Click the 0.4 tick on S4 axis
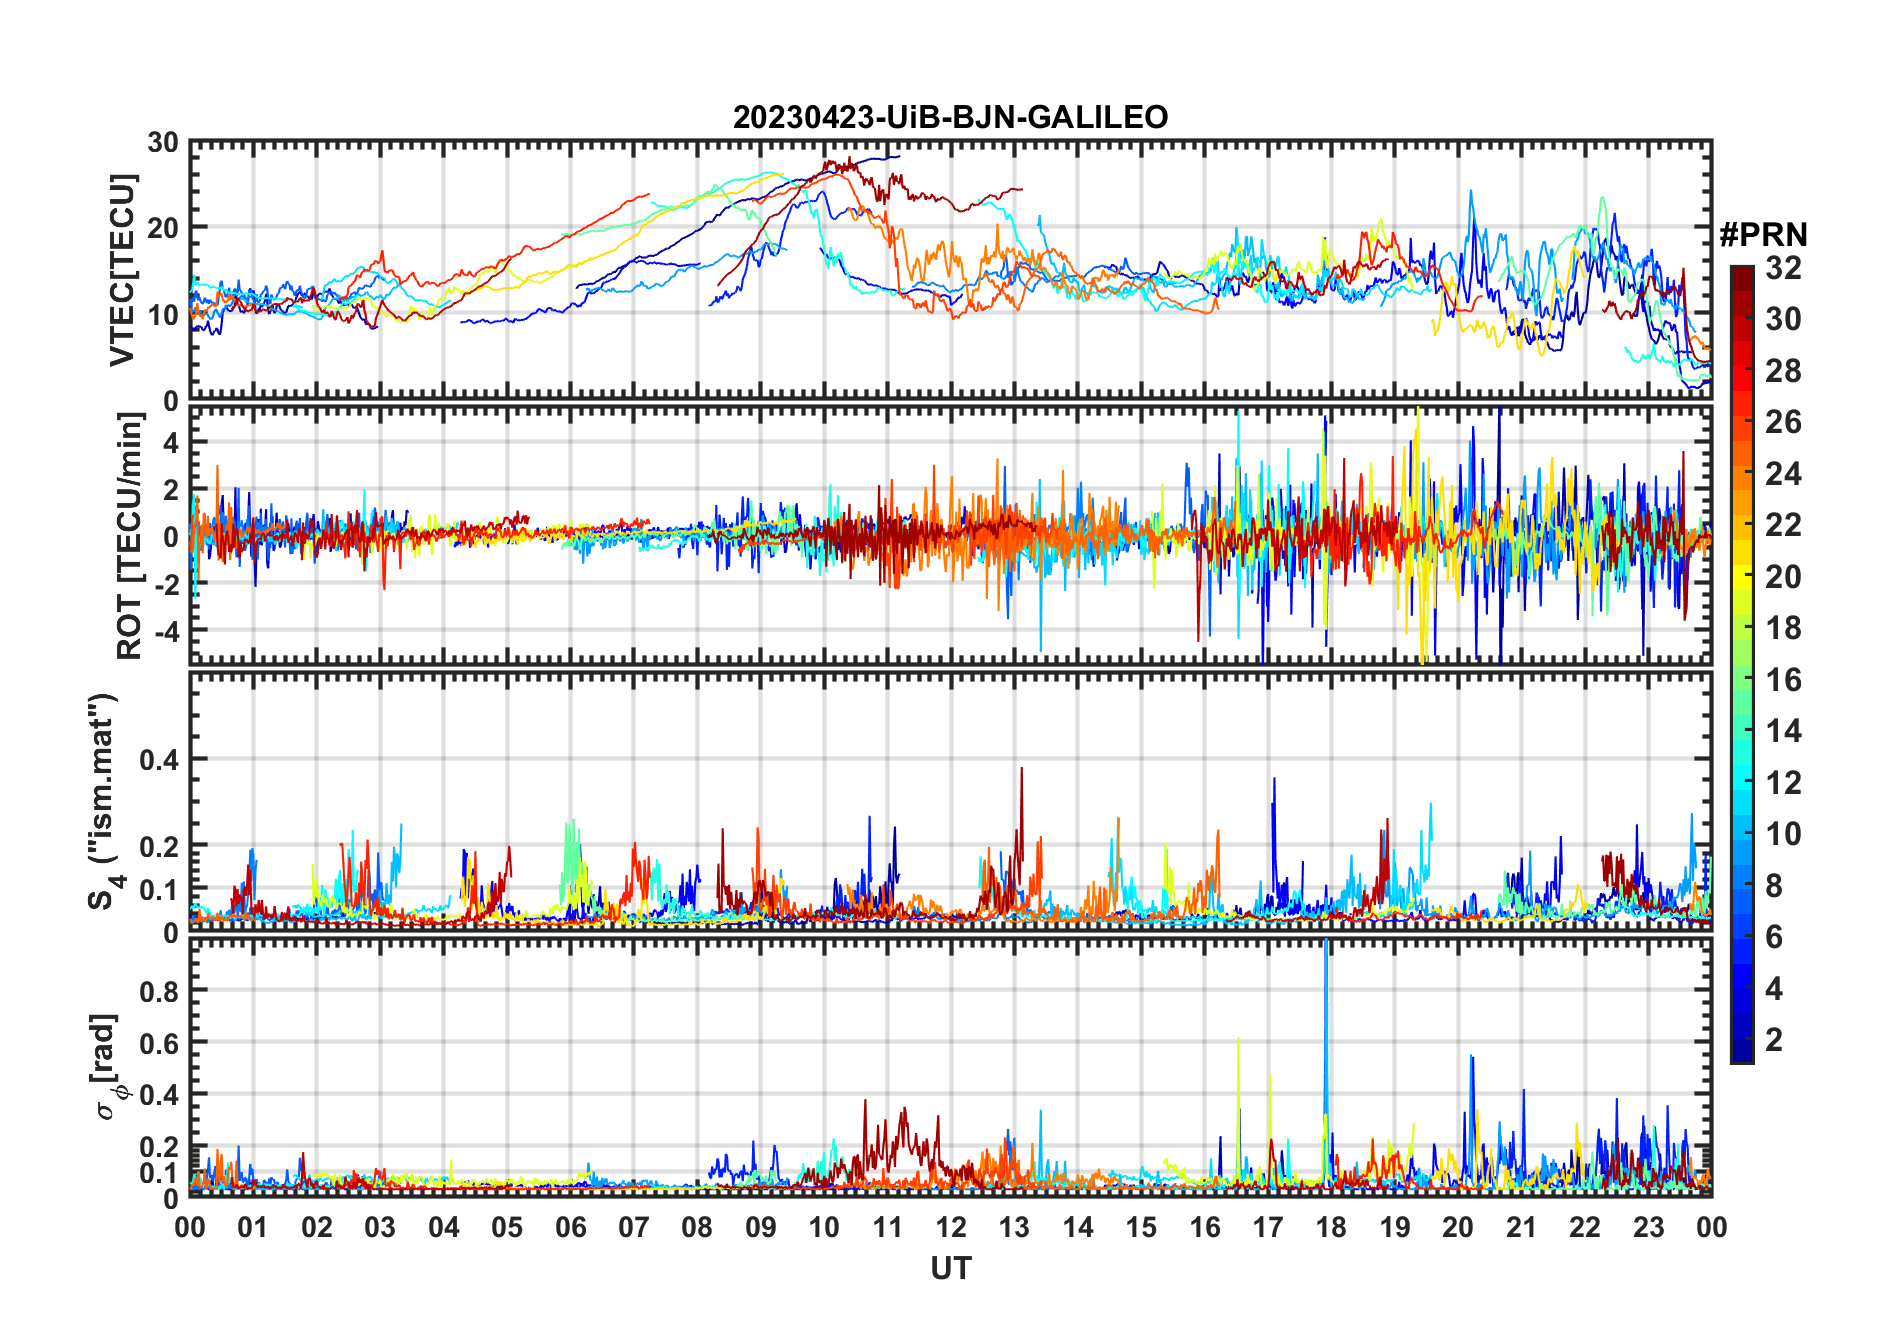This screenshot has height=1330, width=1902. pos(159,760)
